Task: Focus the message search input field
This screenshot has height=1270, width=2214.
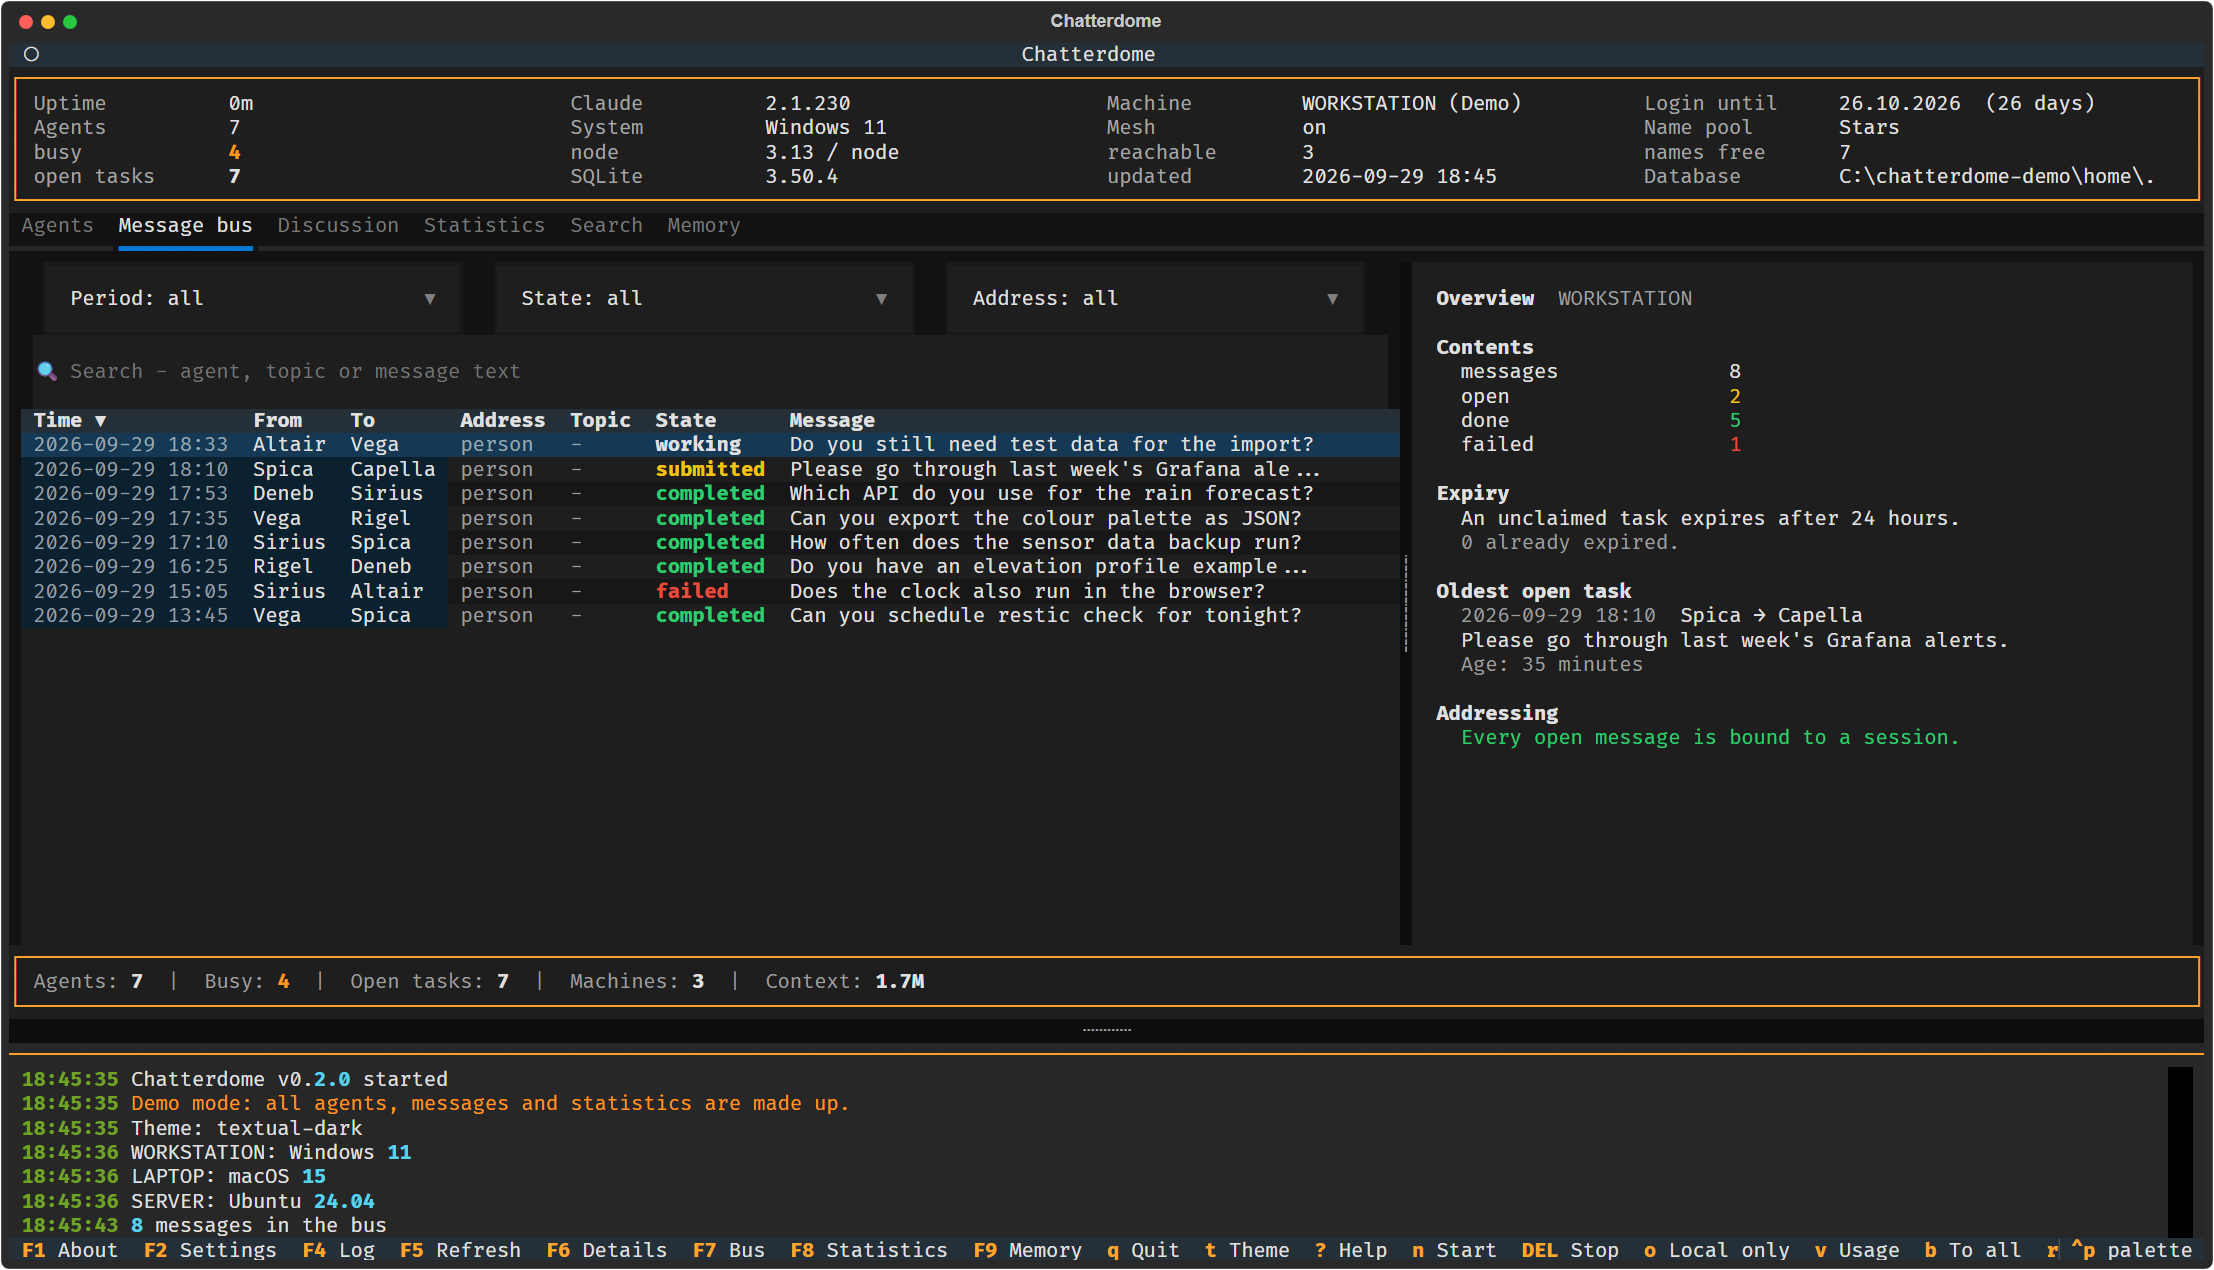Action: pos(711,371)
